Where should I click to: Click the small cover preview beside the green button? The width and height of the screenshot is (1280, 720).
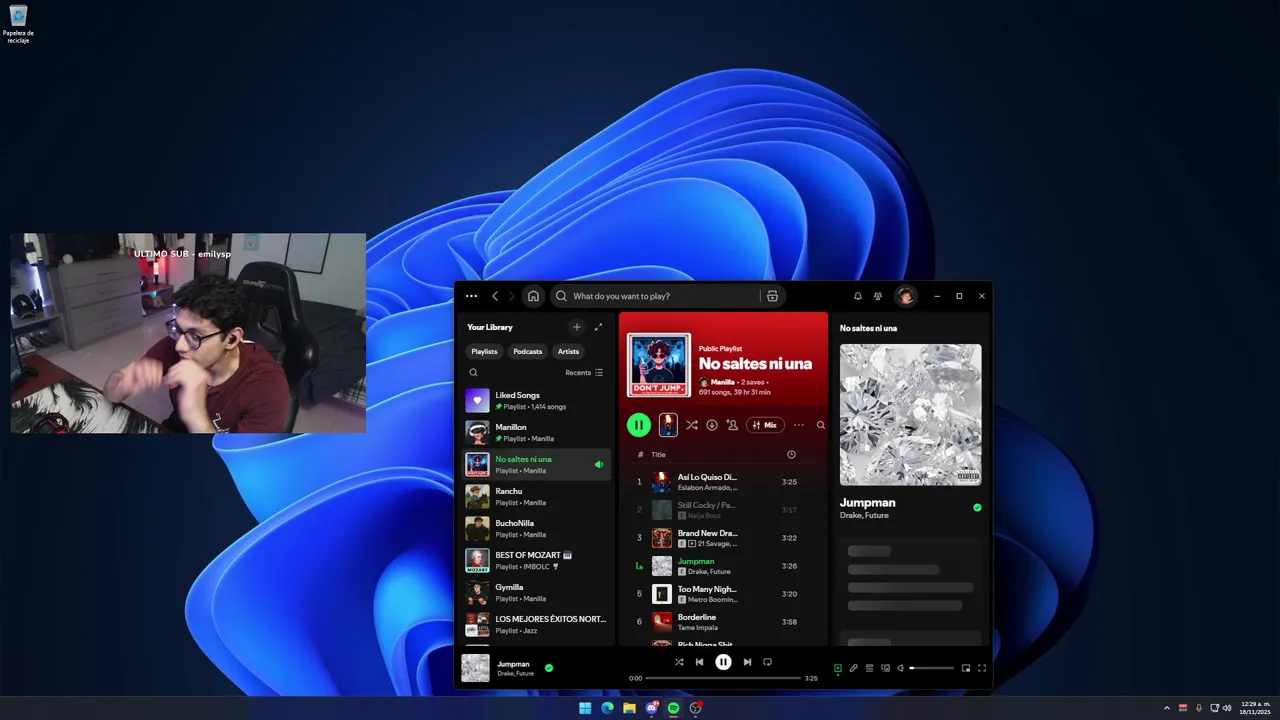(668, 425)
